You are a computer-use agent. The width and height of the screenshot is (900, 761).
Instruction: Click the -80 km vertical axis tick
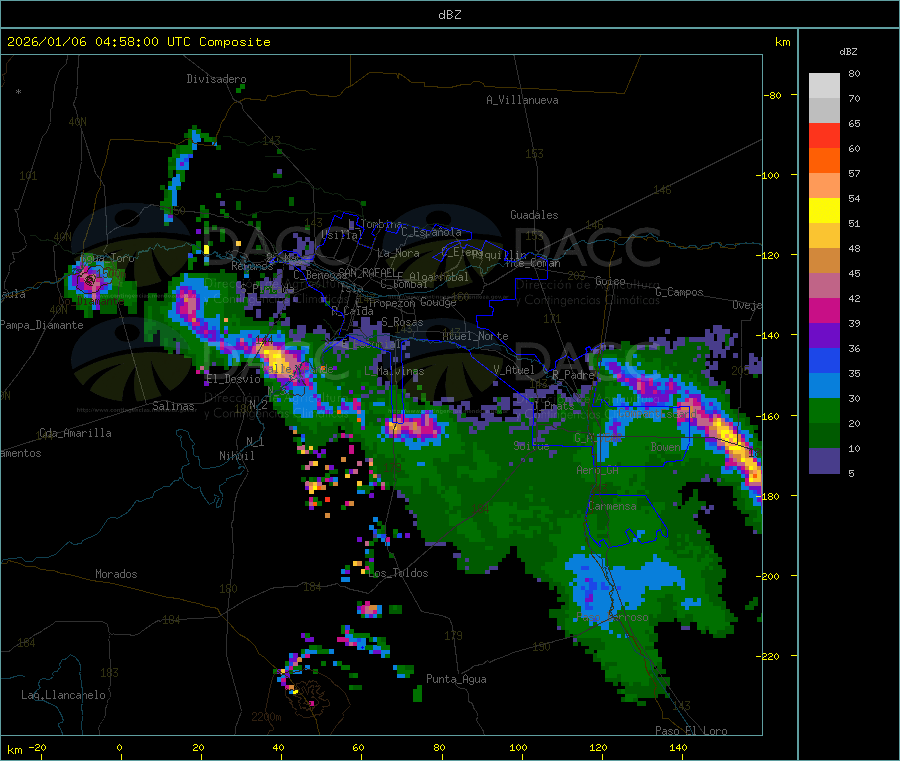click(772, 95)
